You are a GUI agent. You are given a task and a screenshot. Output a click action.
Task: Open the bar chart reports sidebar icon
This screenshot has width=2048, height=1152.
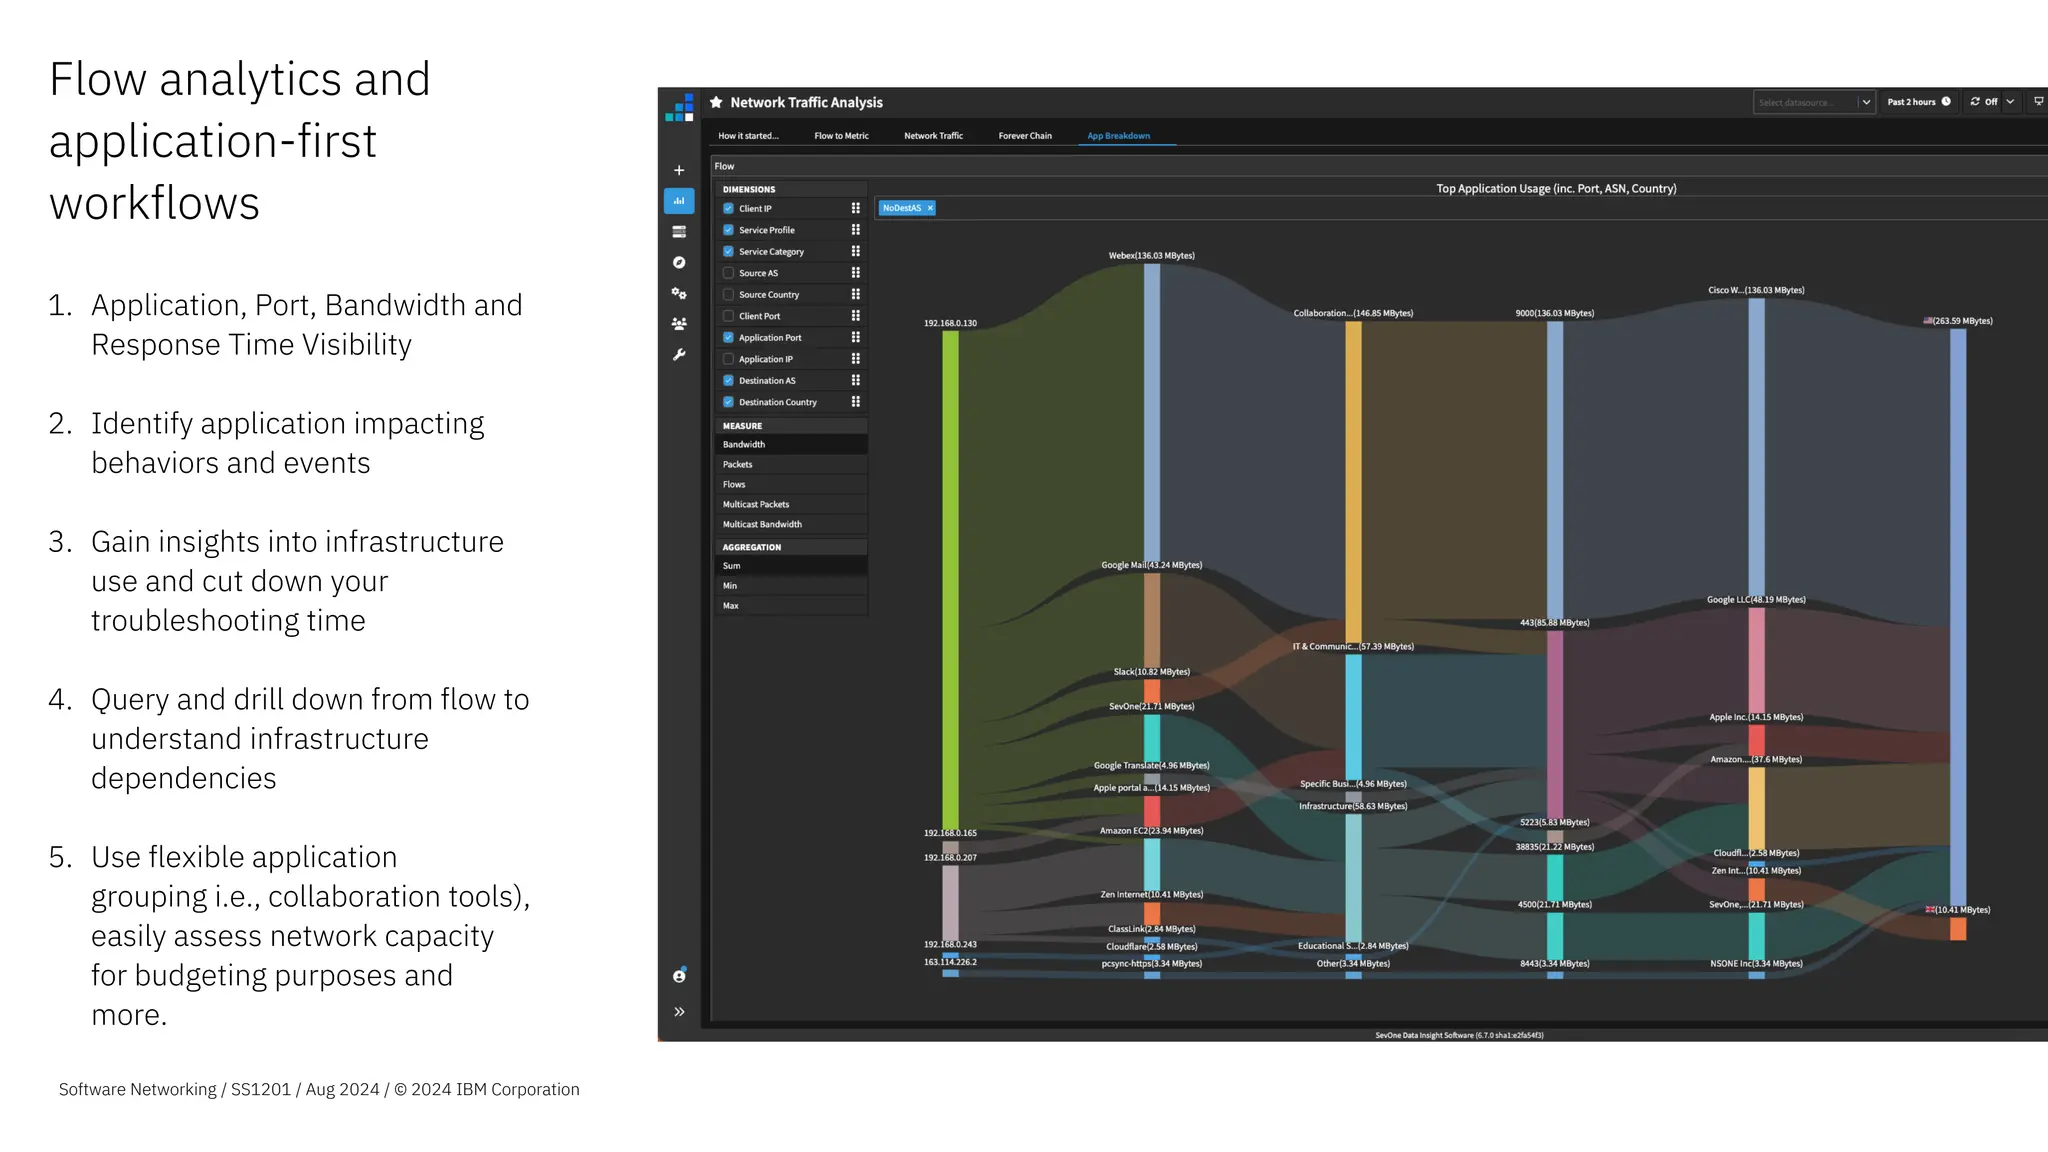pos(679,201)
